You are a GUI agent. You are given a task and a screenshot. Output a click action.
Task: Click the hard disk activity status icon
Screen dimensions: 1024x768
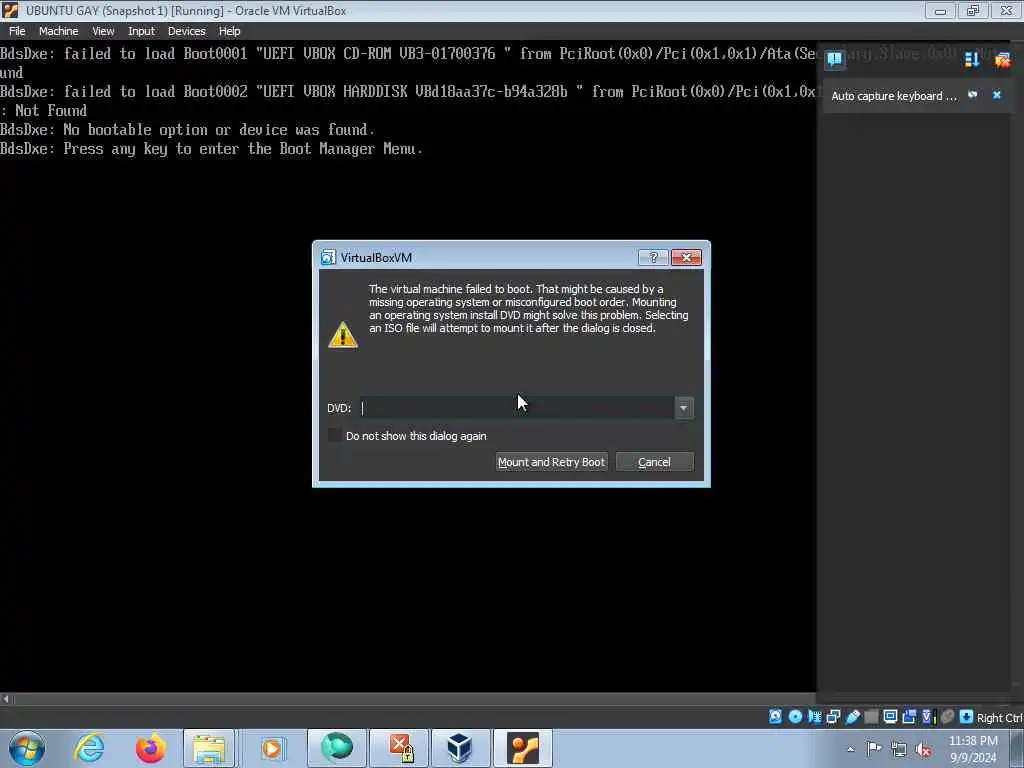[775, 716]
